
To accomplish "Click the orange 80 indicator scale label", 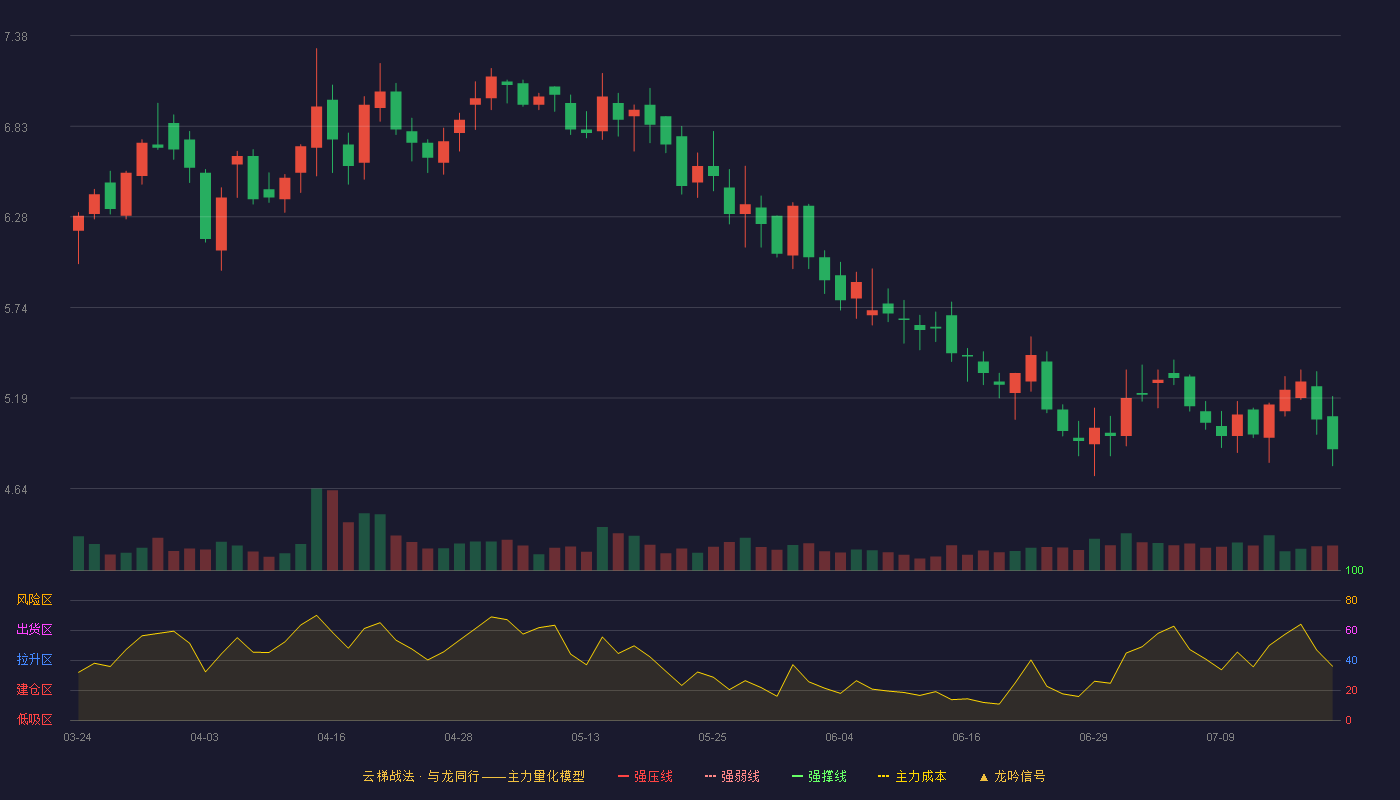I will coord(1351,601).
